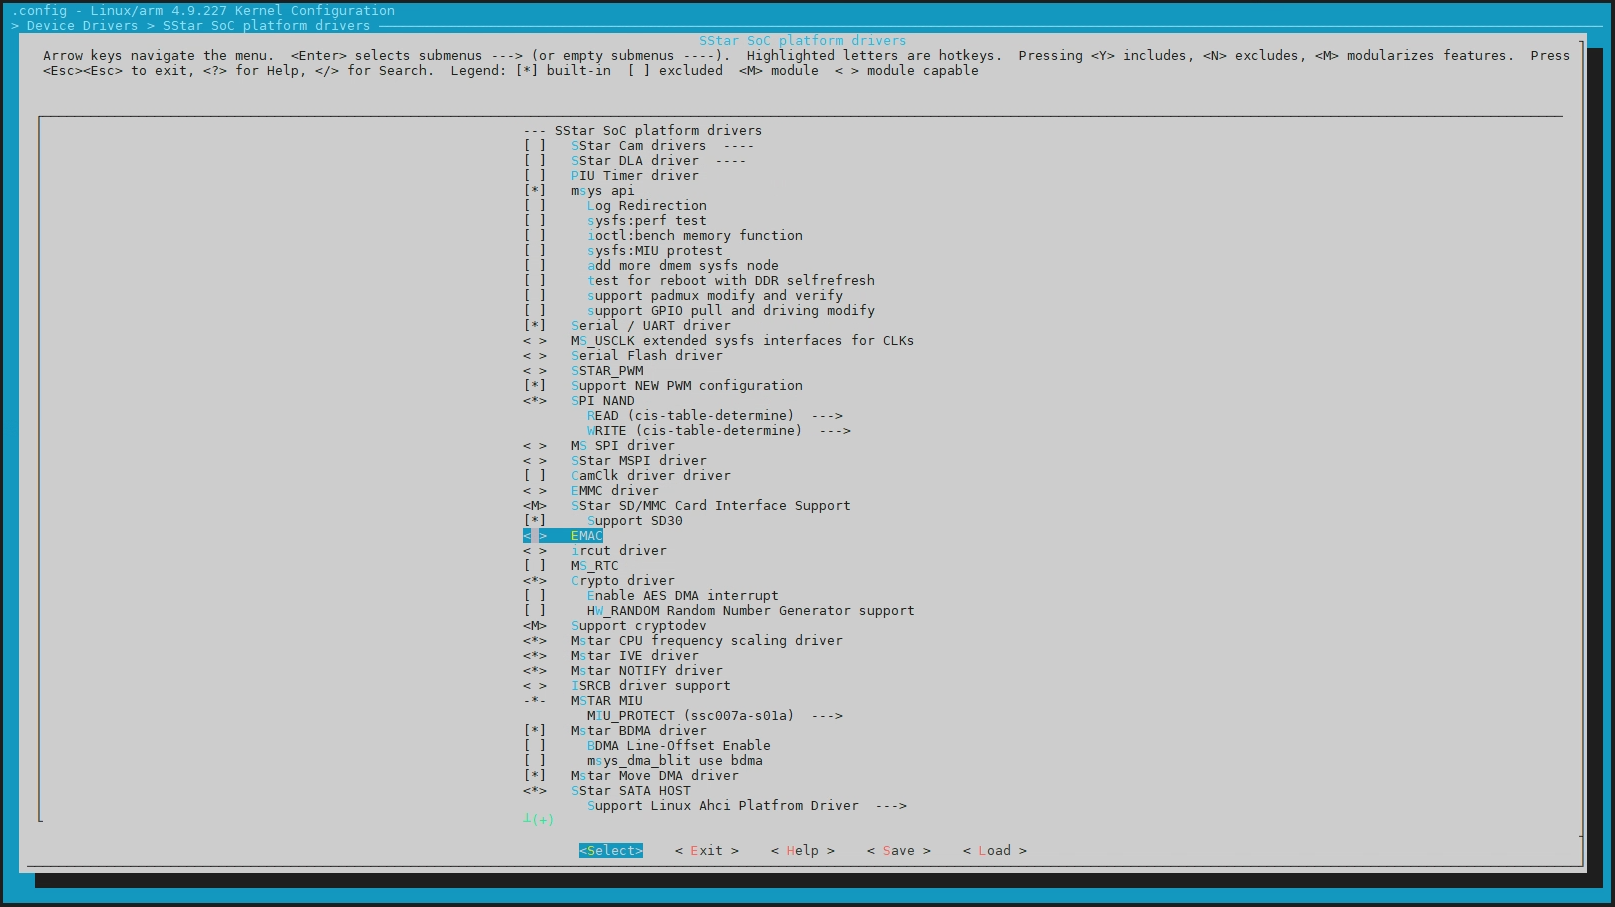Enable add more dmem sysfs node

(x=535, y=266)
